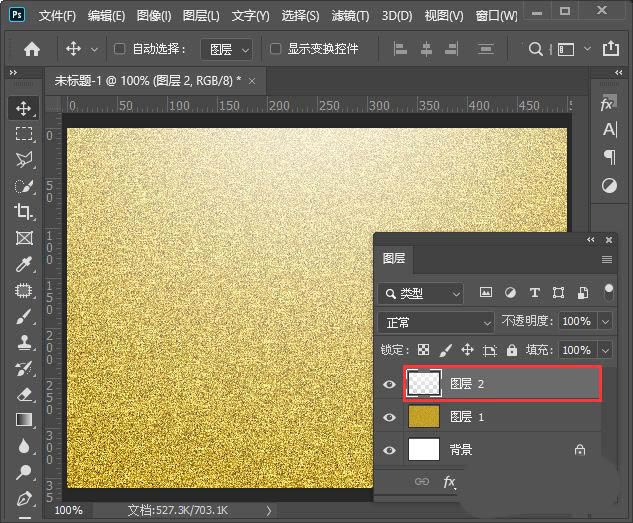Select the Healing Brush tool
633x523 pixels.
[24, 290]
